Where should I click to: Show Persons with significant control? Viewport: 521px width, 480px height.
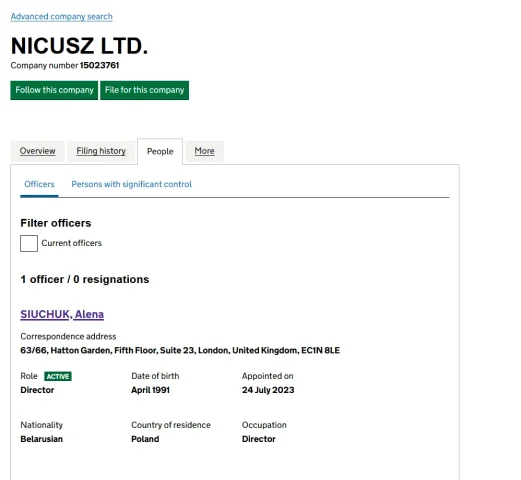pyautogui.click(x=131, y=184)
